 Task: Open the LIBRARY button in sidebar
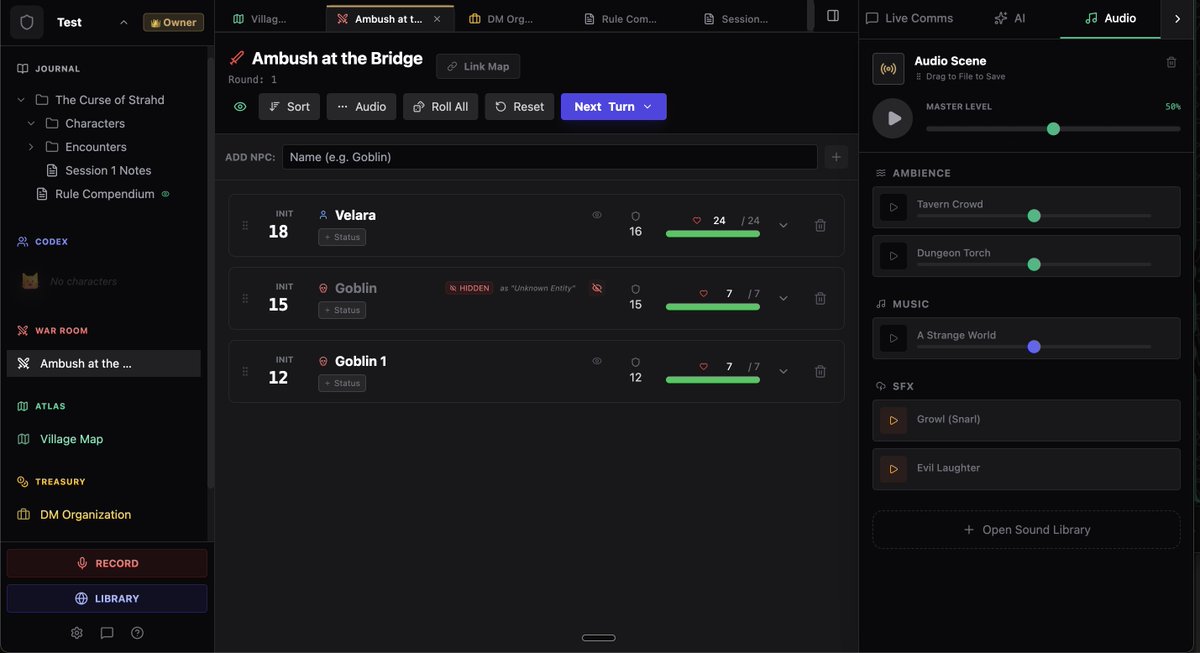click(107, 598)
